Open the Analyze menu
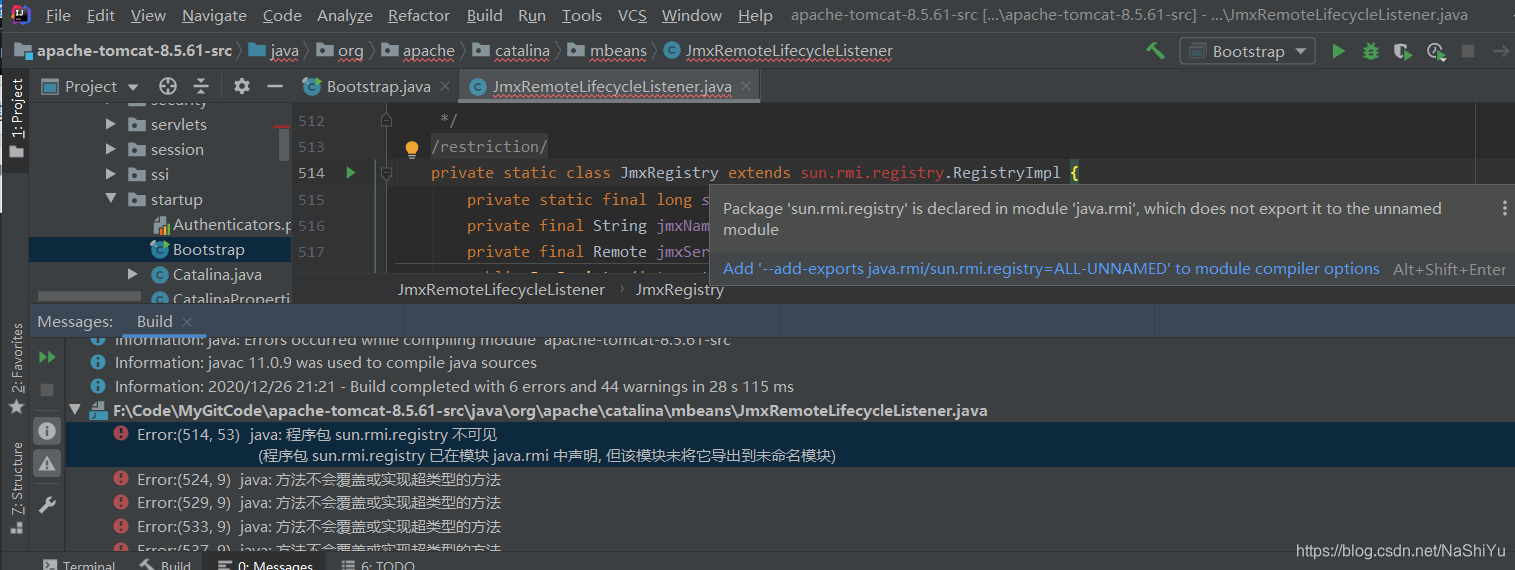Viewport: 1515px width, 570px height. coord(345,16)
